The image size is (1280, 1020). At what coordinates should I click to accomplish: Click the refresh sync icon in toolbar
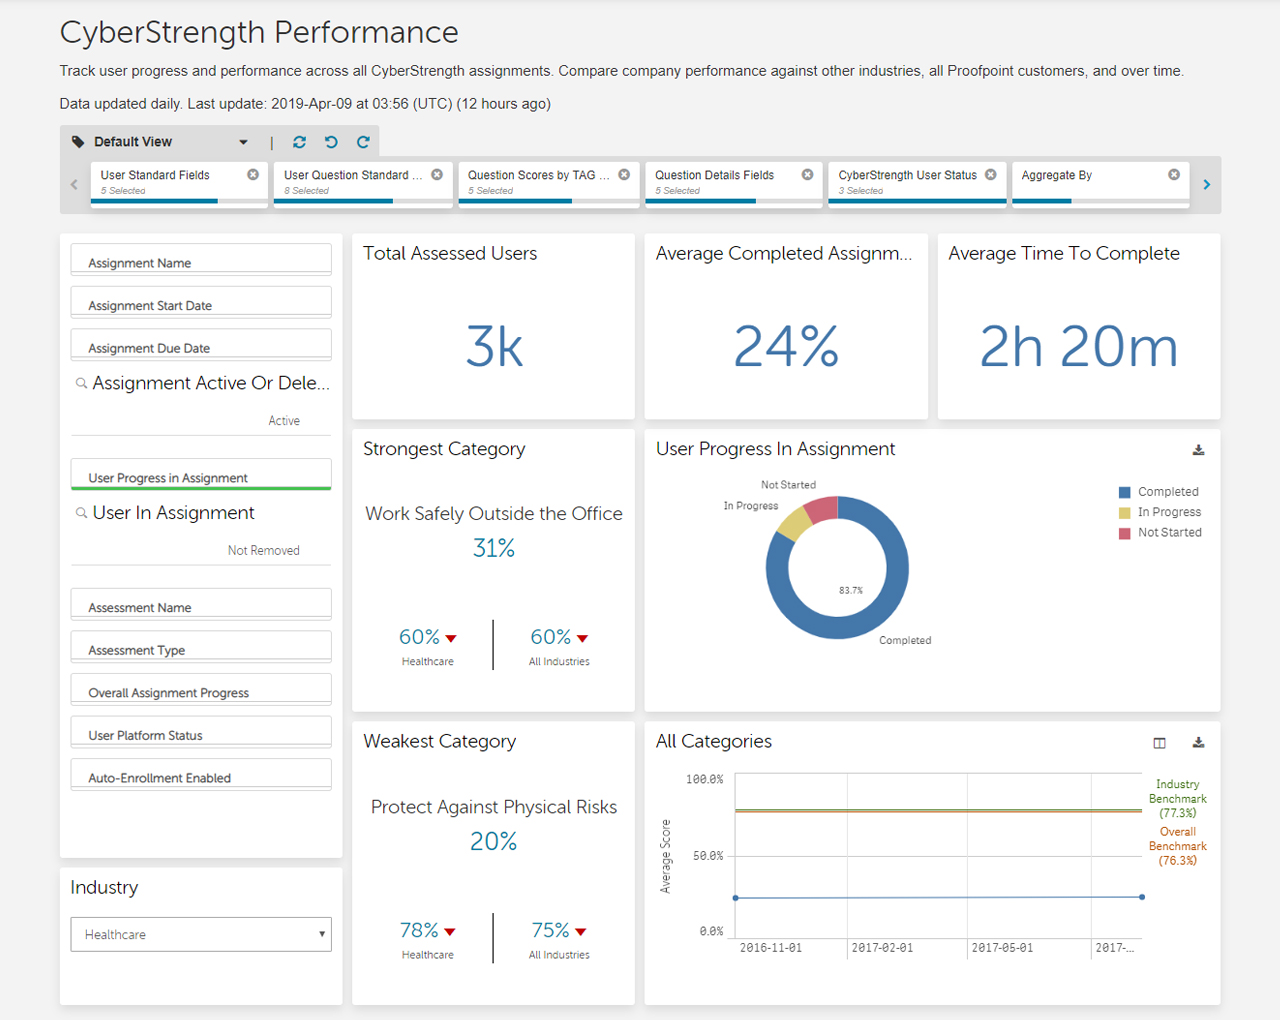pyautogui.click(x=299, y=142)
